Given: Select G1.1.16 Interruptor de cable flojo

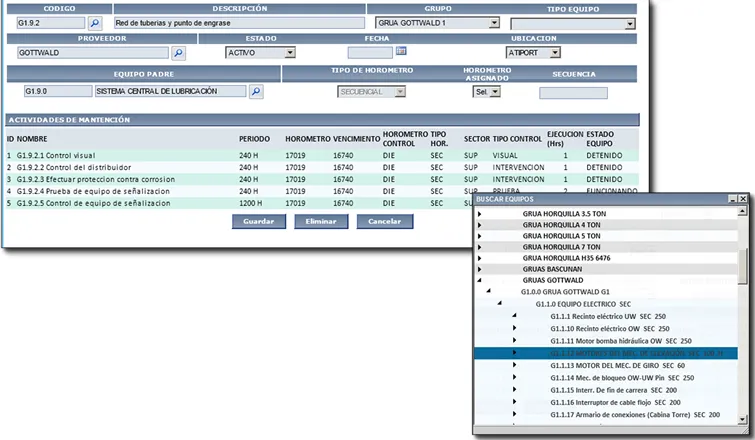Looking at the screenshot, I should 615,402.
